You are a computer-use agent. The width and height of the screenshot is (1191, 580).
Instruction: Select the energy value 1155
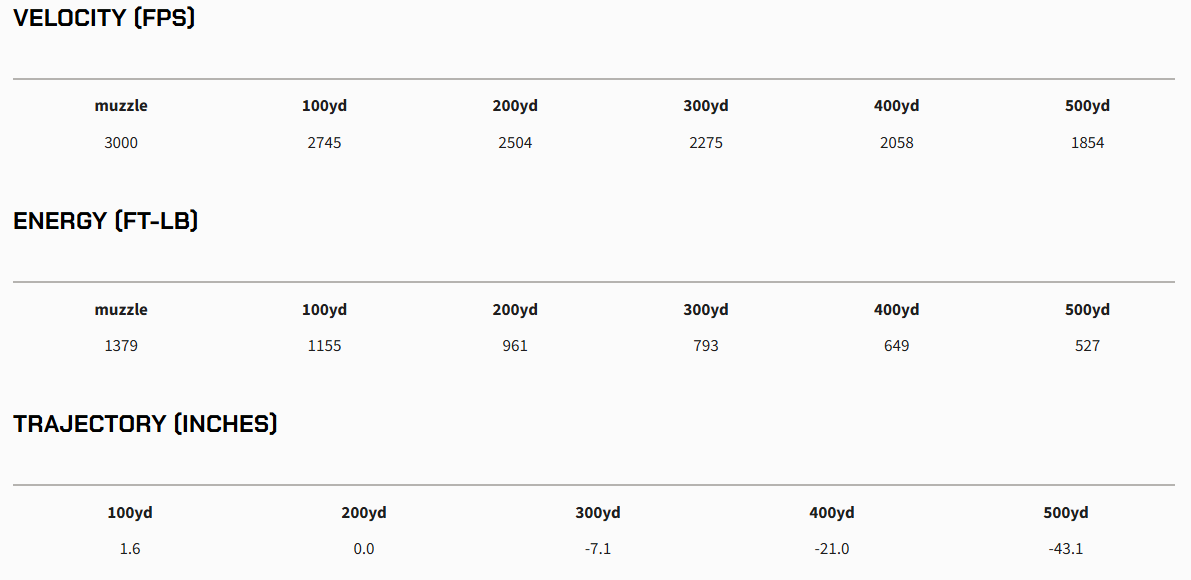coord(324,346)
